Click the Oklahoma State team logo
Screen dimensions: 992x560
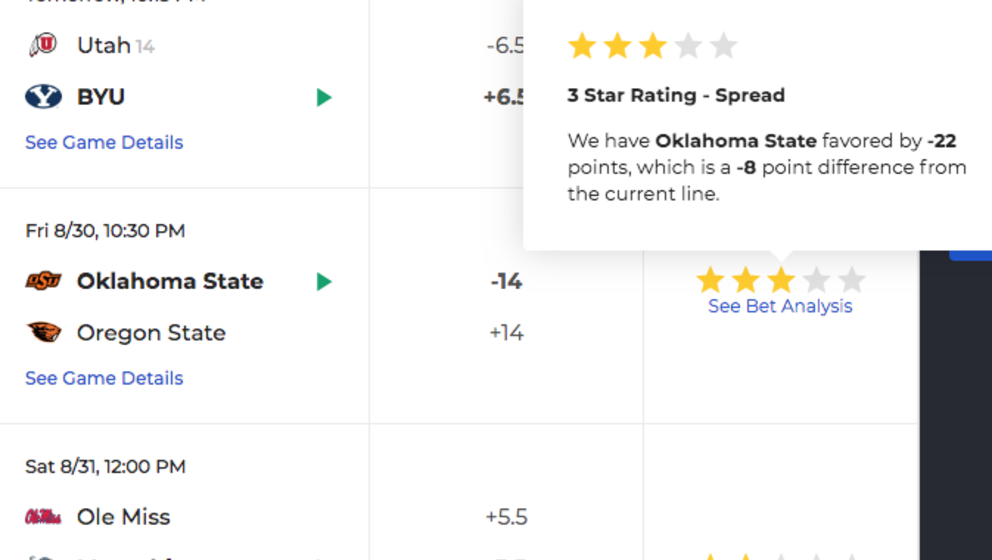click(43, 281)
